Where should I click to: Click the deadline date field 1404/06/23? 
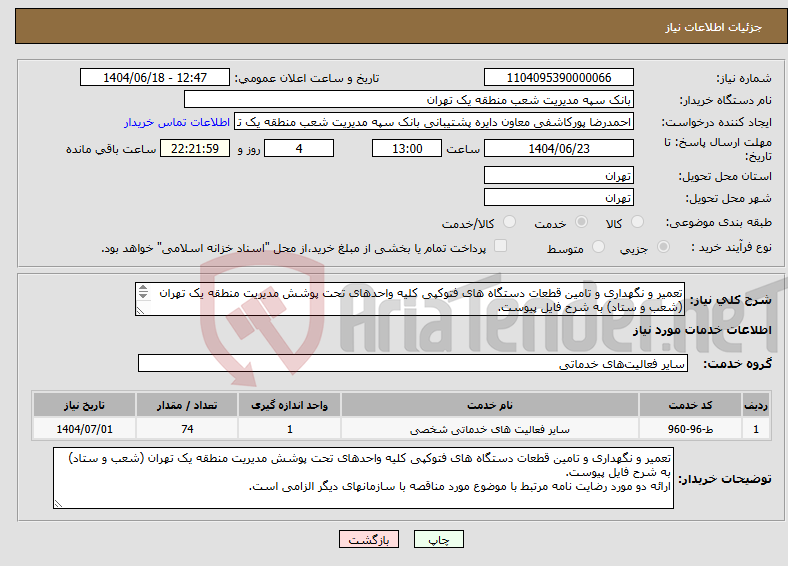point(558,149)
